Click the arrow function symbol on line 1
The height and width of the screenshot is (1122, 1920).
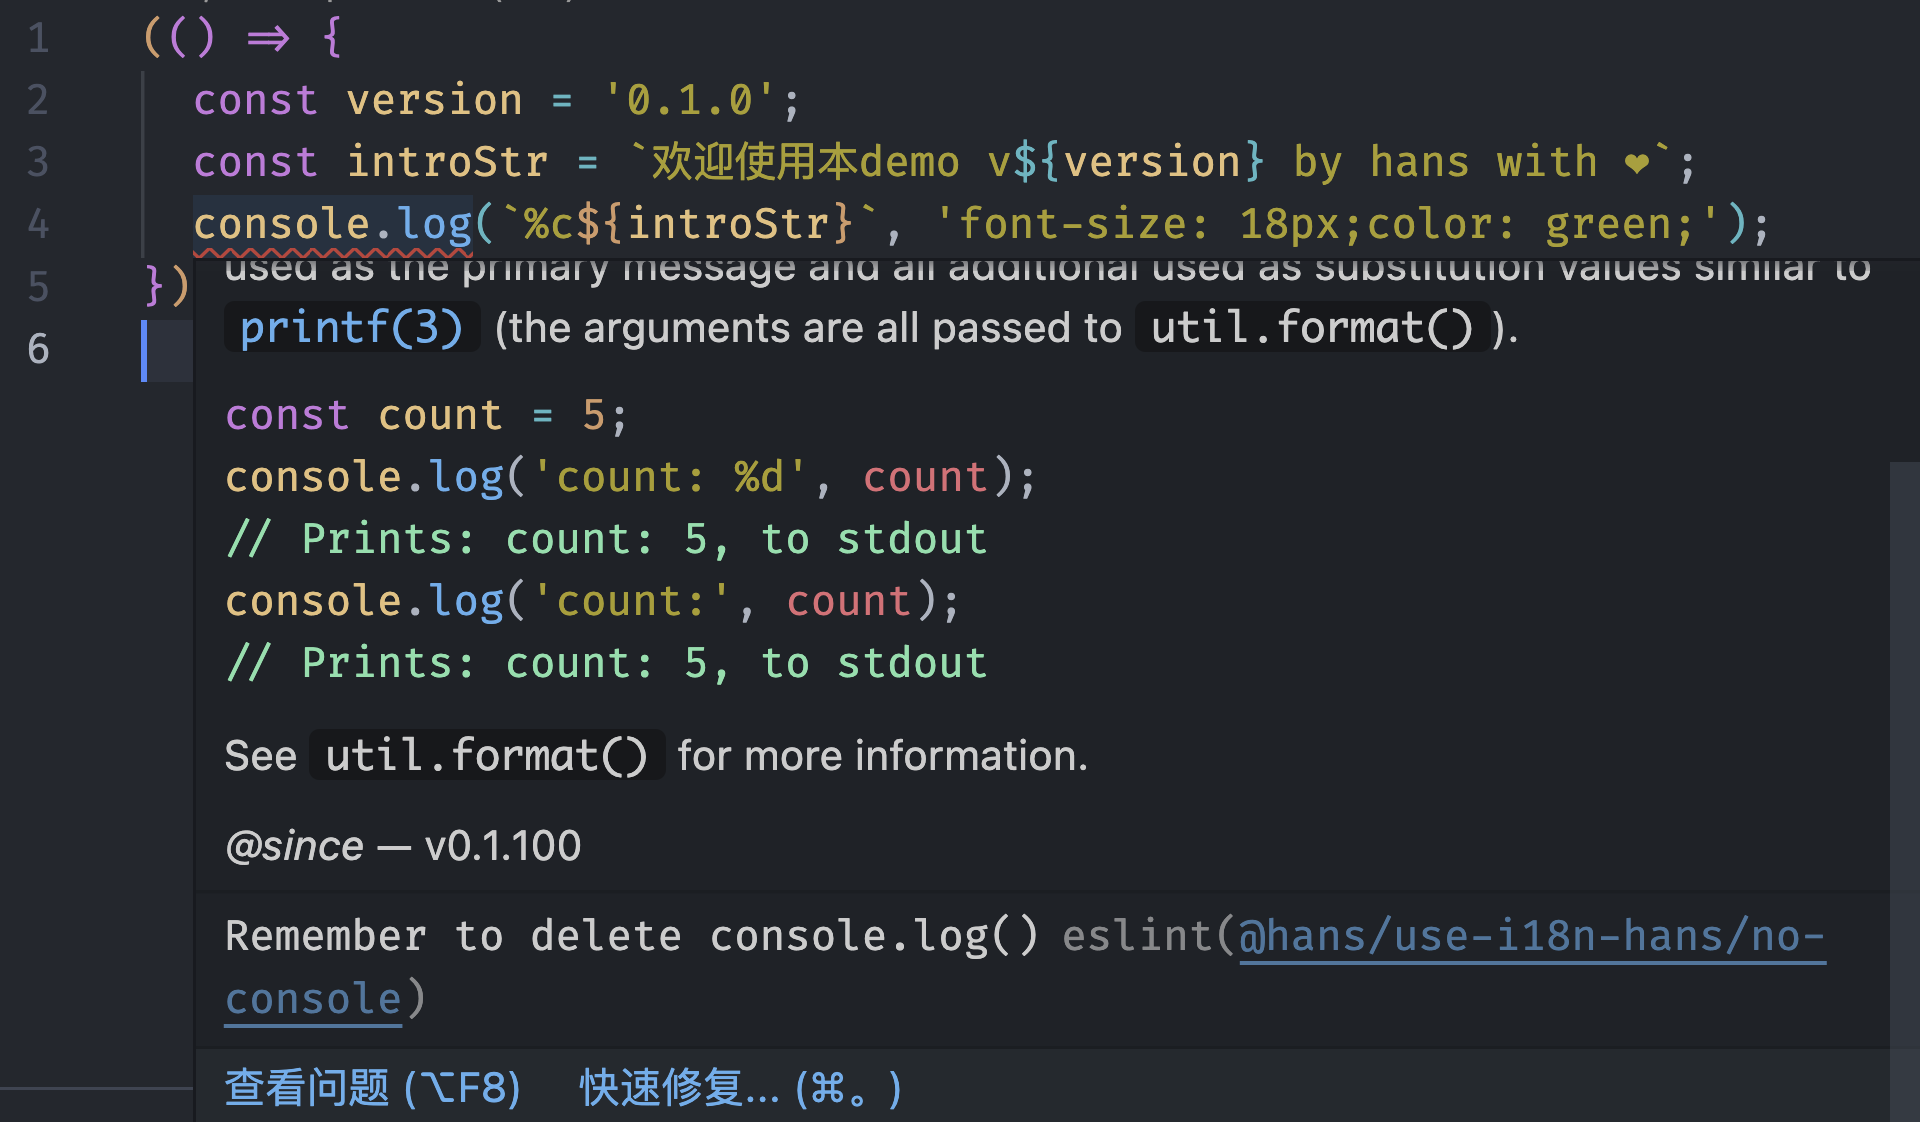pyautogui.click(x=268, y=40)
